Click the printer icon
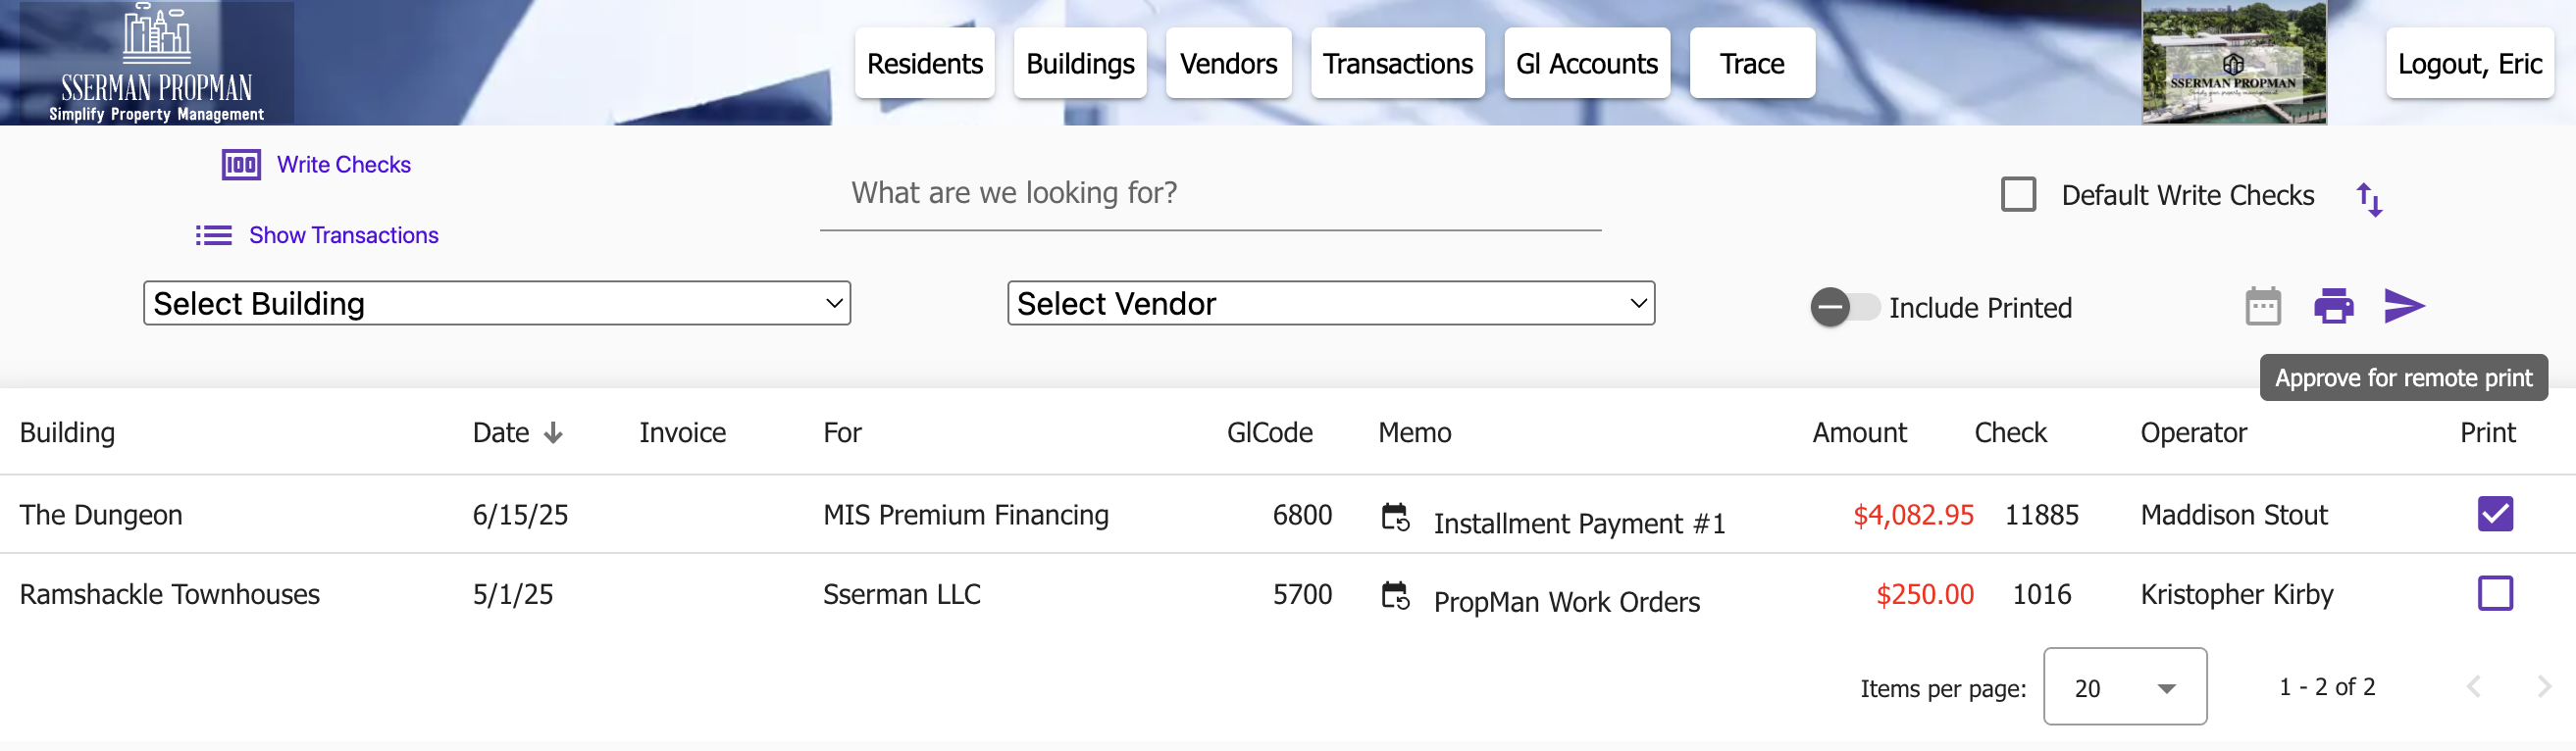The image size is (2576, 751). (x=2333, y=306)
